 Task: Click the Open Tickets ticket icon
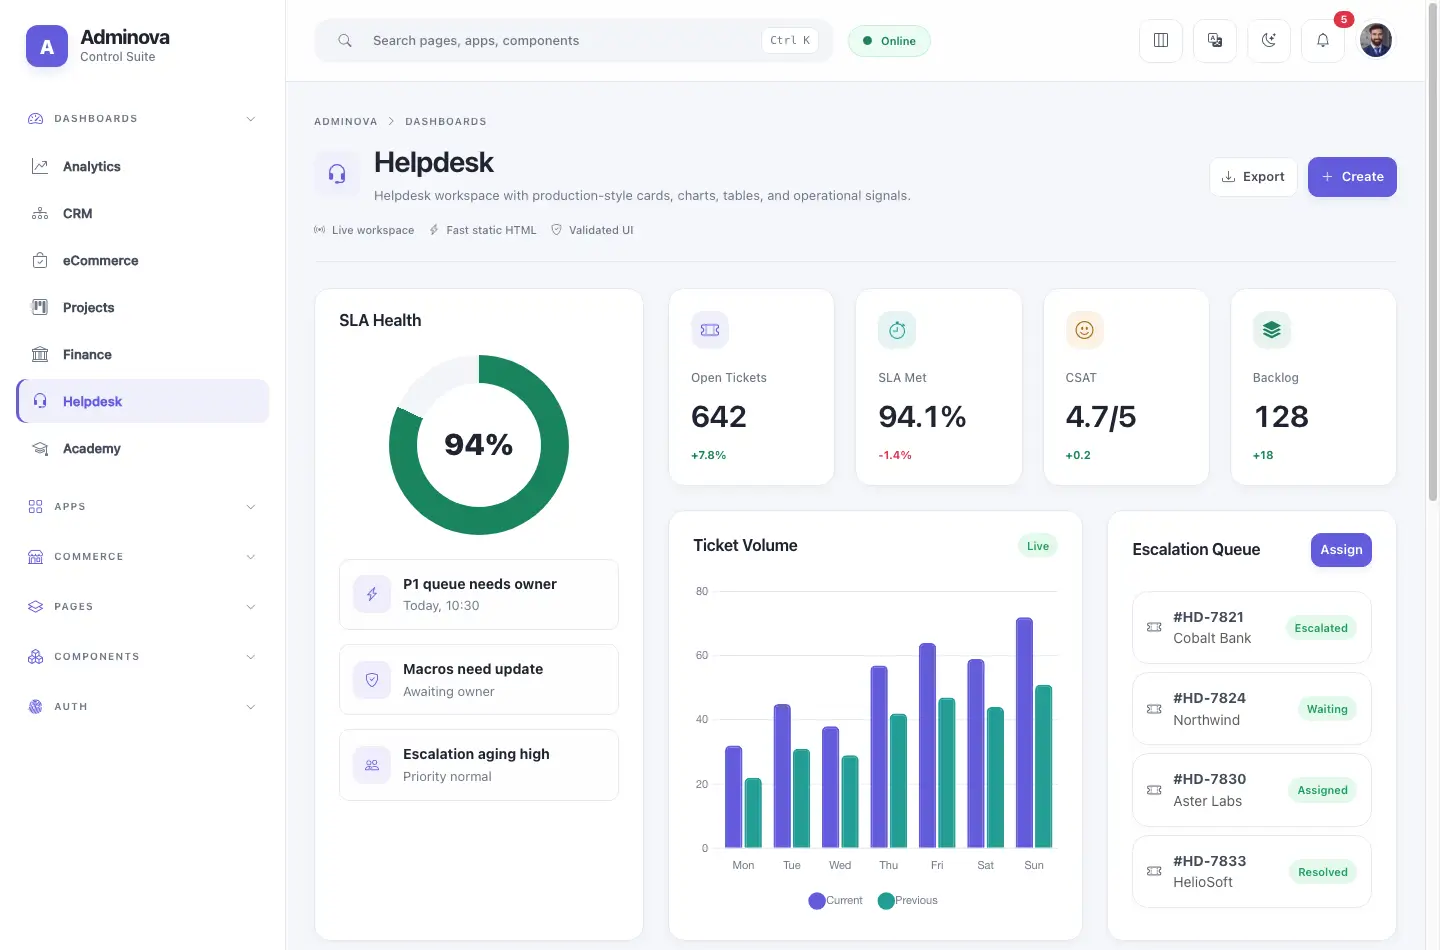[710, 330]
